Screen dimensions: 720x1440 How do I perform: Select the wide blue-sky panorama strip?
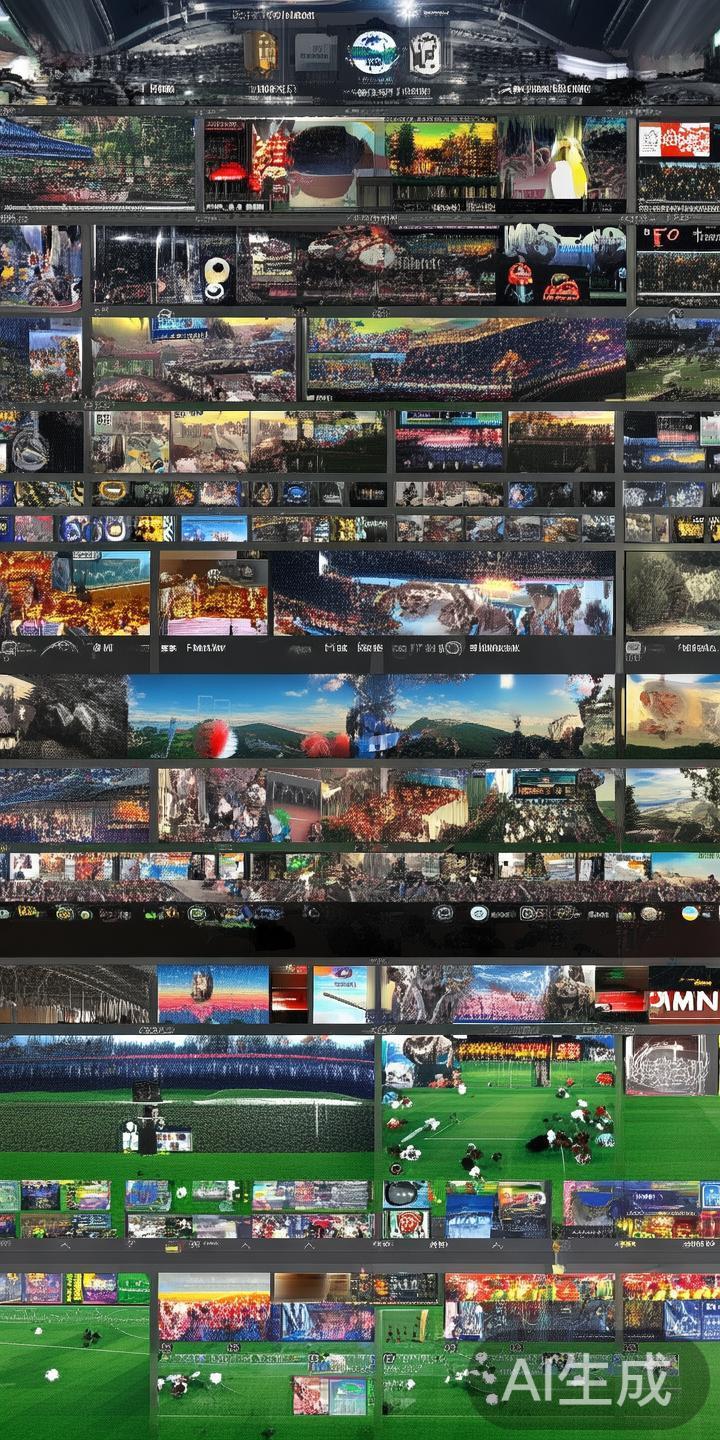click(x=370, y=716)
